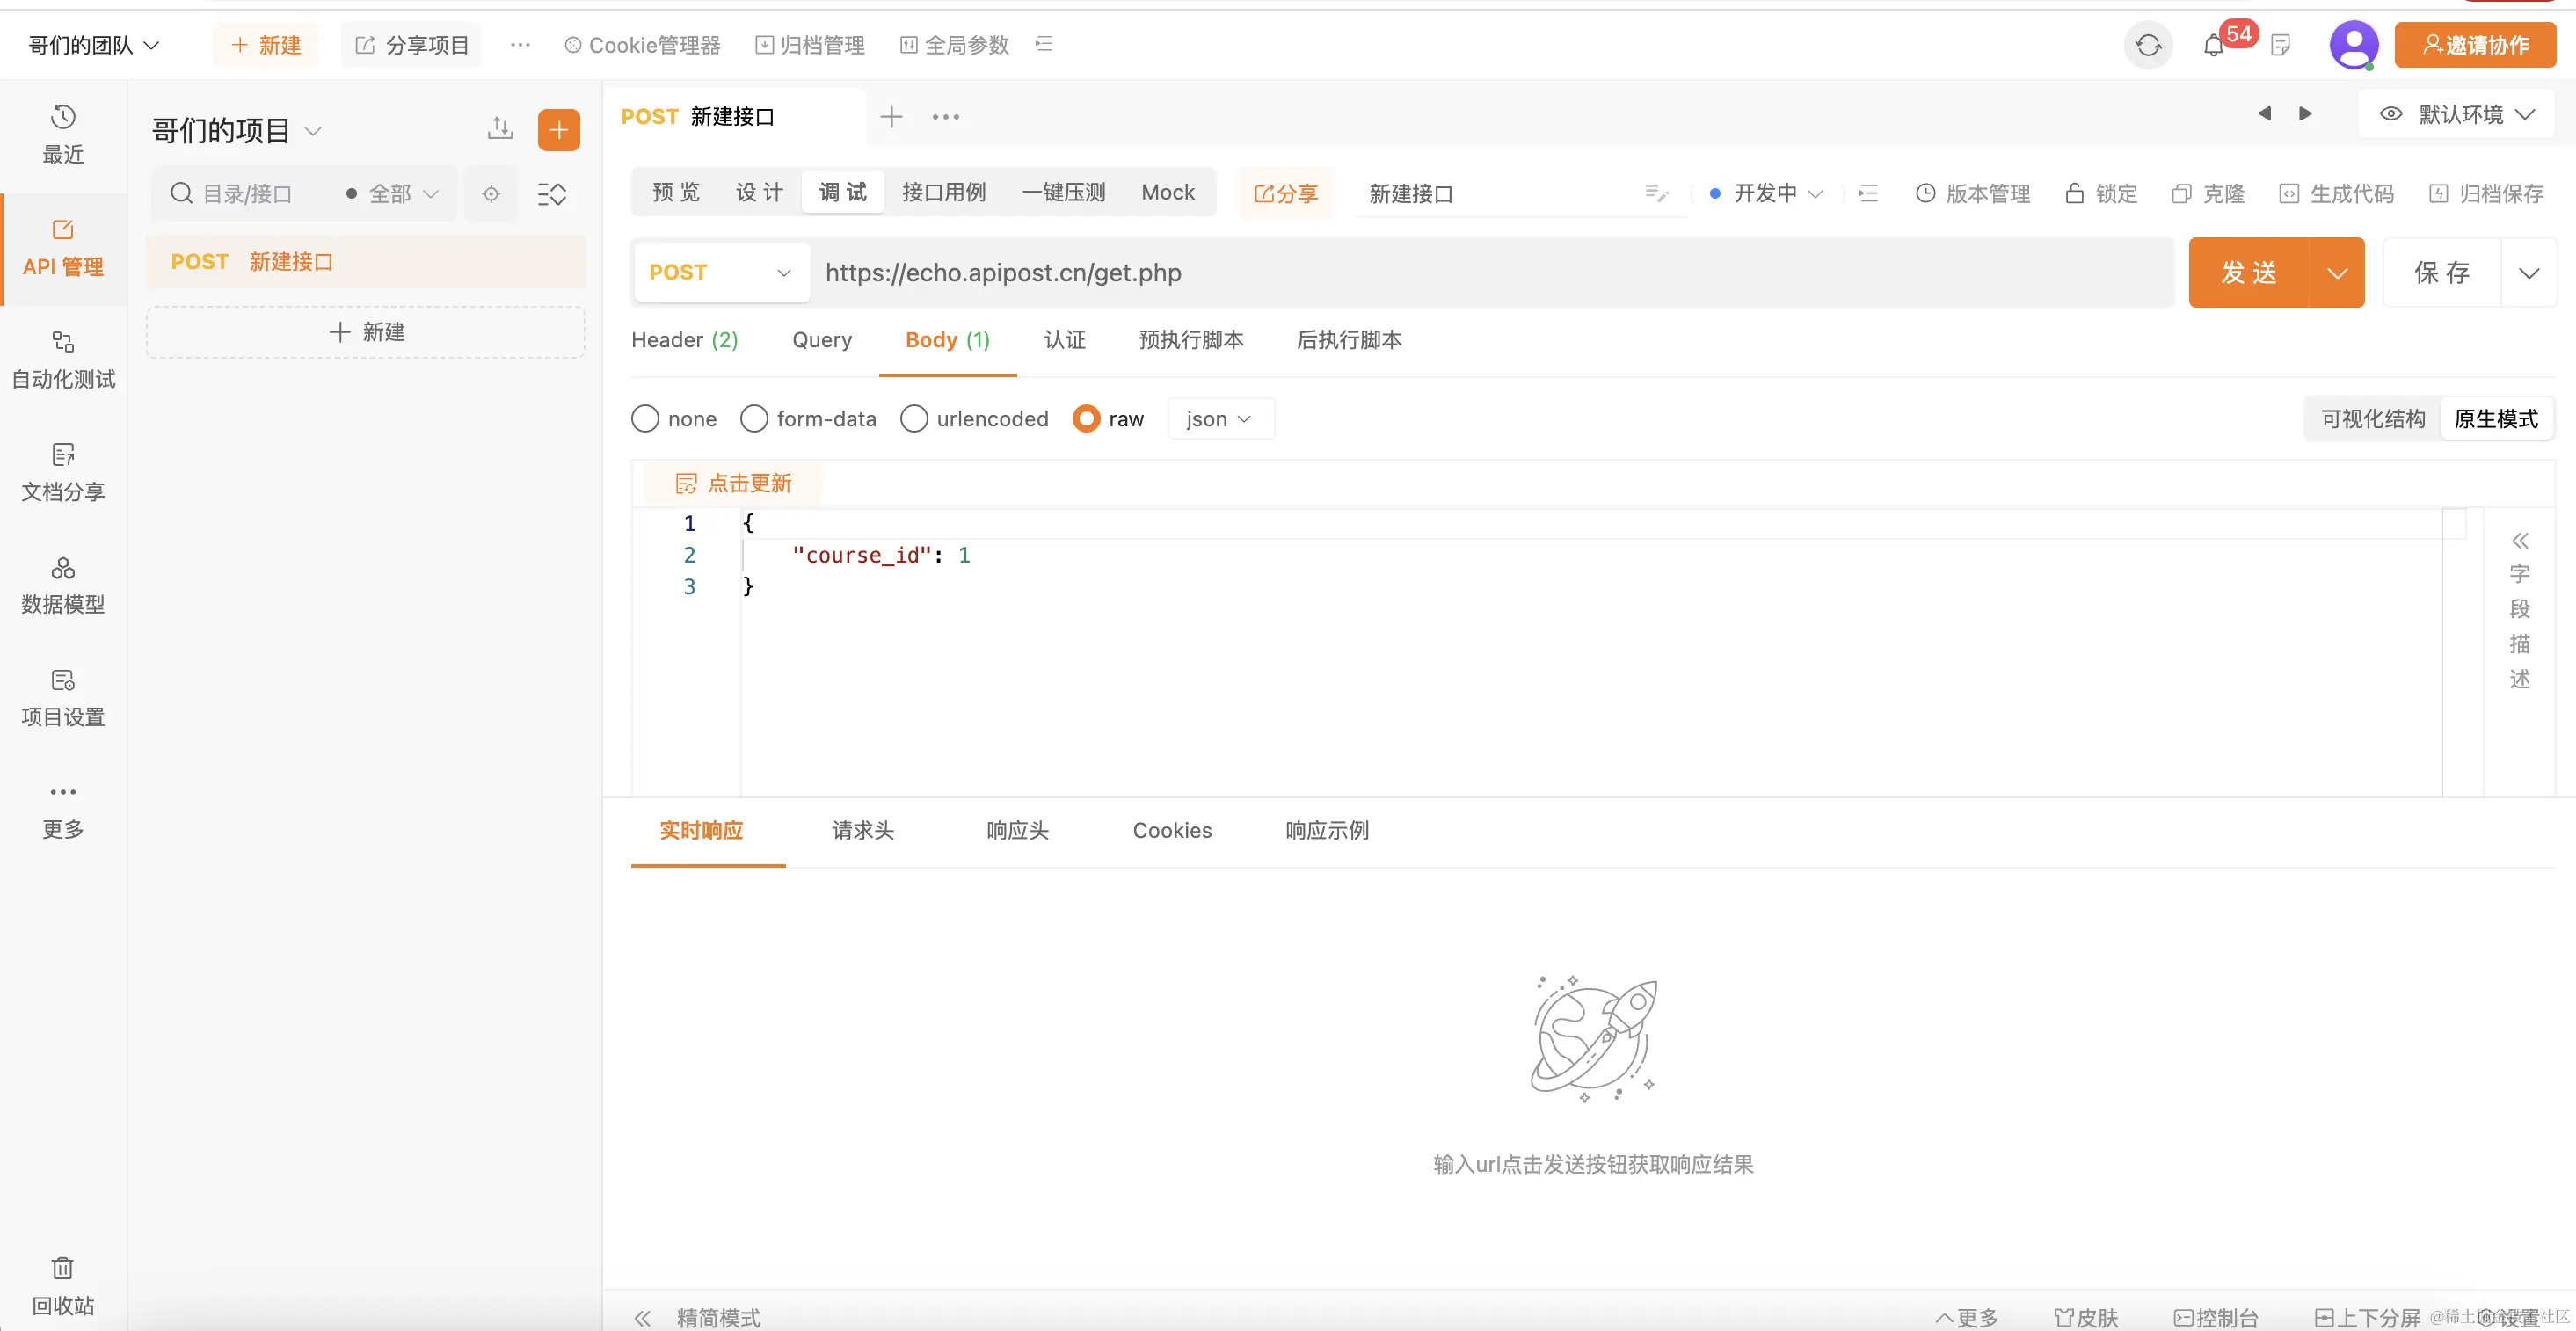Open the POST method dropdown
This screenshot has height=1331, width=2576.
(720, 272)
